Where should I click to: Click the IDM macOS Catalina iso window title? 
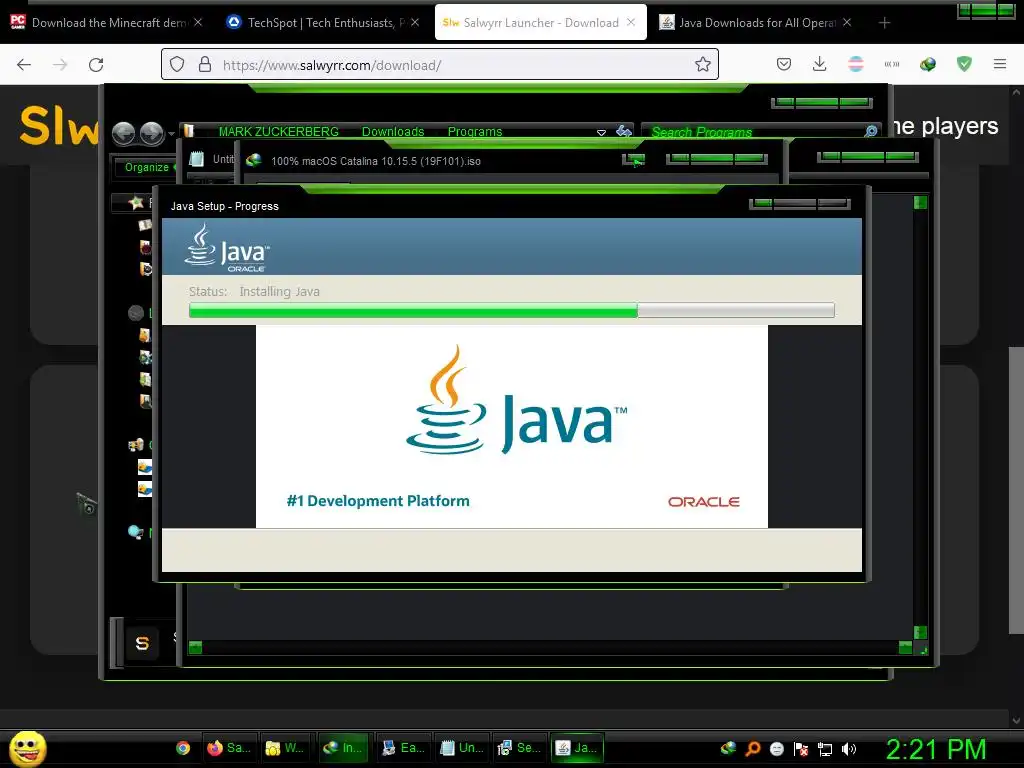376,161
